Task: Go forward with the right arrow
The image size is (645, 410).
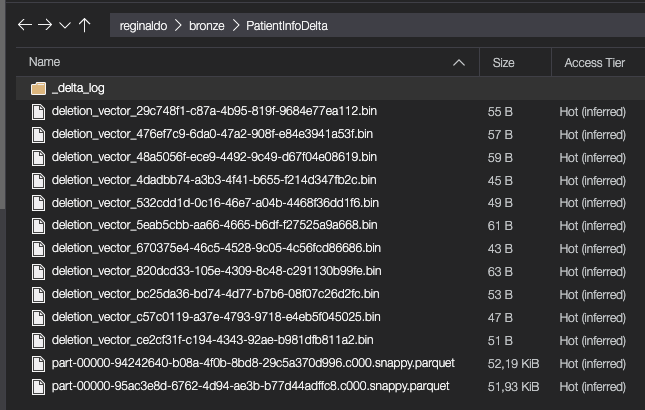Action: pos(45,25)
